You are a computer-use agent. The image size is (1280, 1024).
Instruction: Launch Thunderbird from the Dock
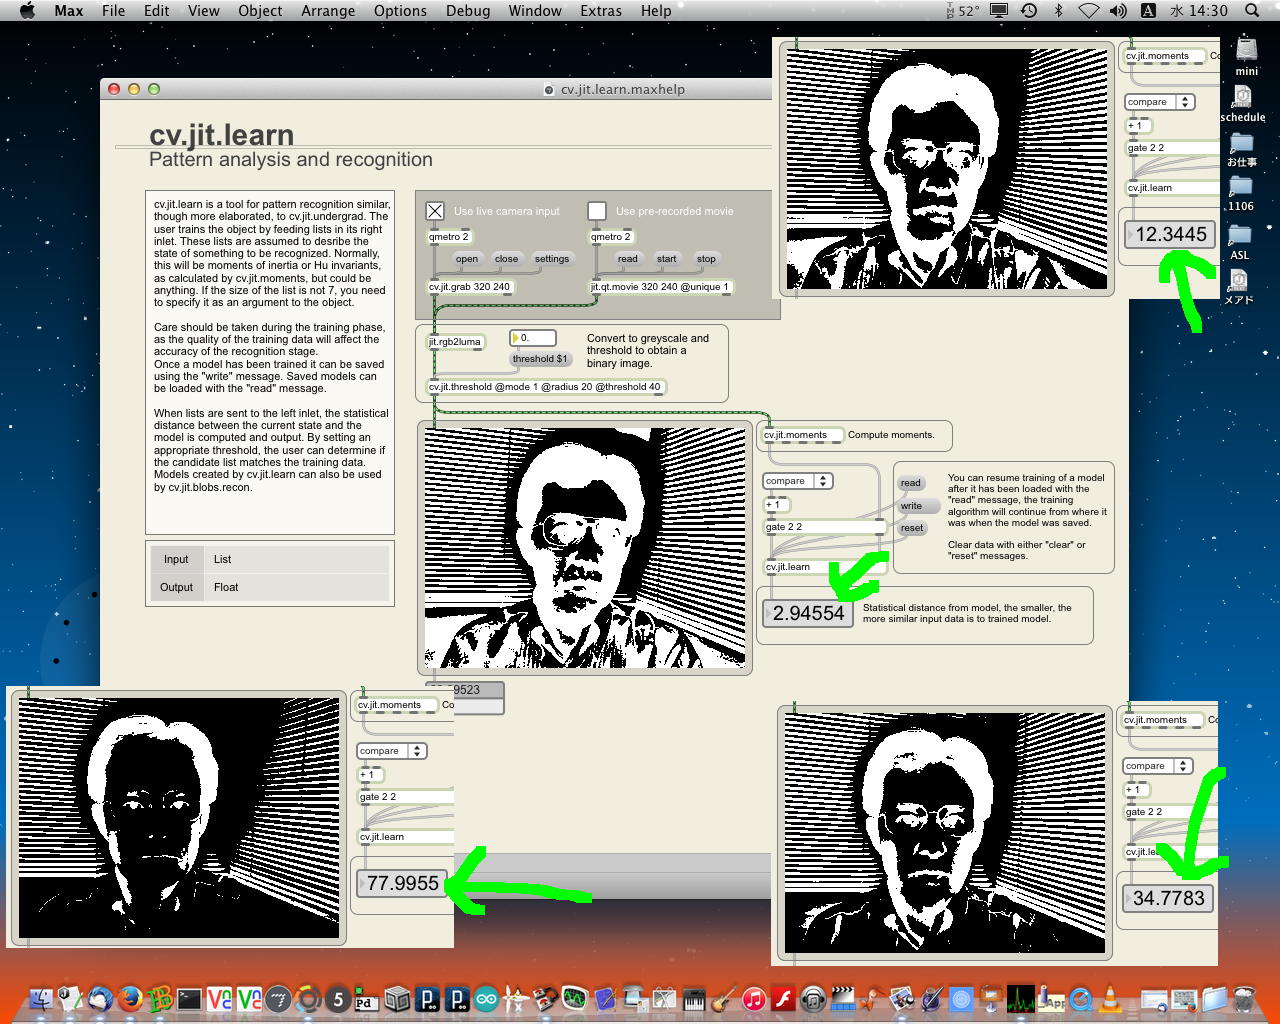pyautogui.click(x=99, y=998)
